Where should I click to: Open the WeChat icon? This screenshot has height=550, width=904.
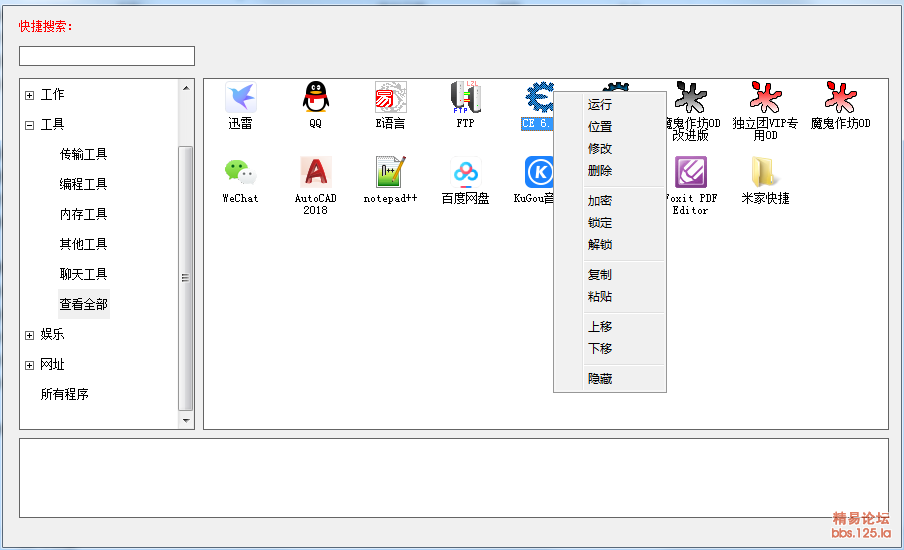pos(240,172)
